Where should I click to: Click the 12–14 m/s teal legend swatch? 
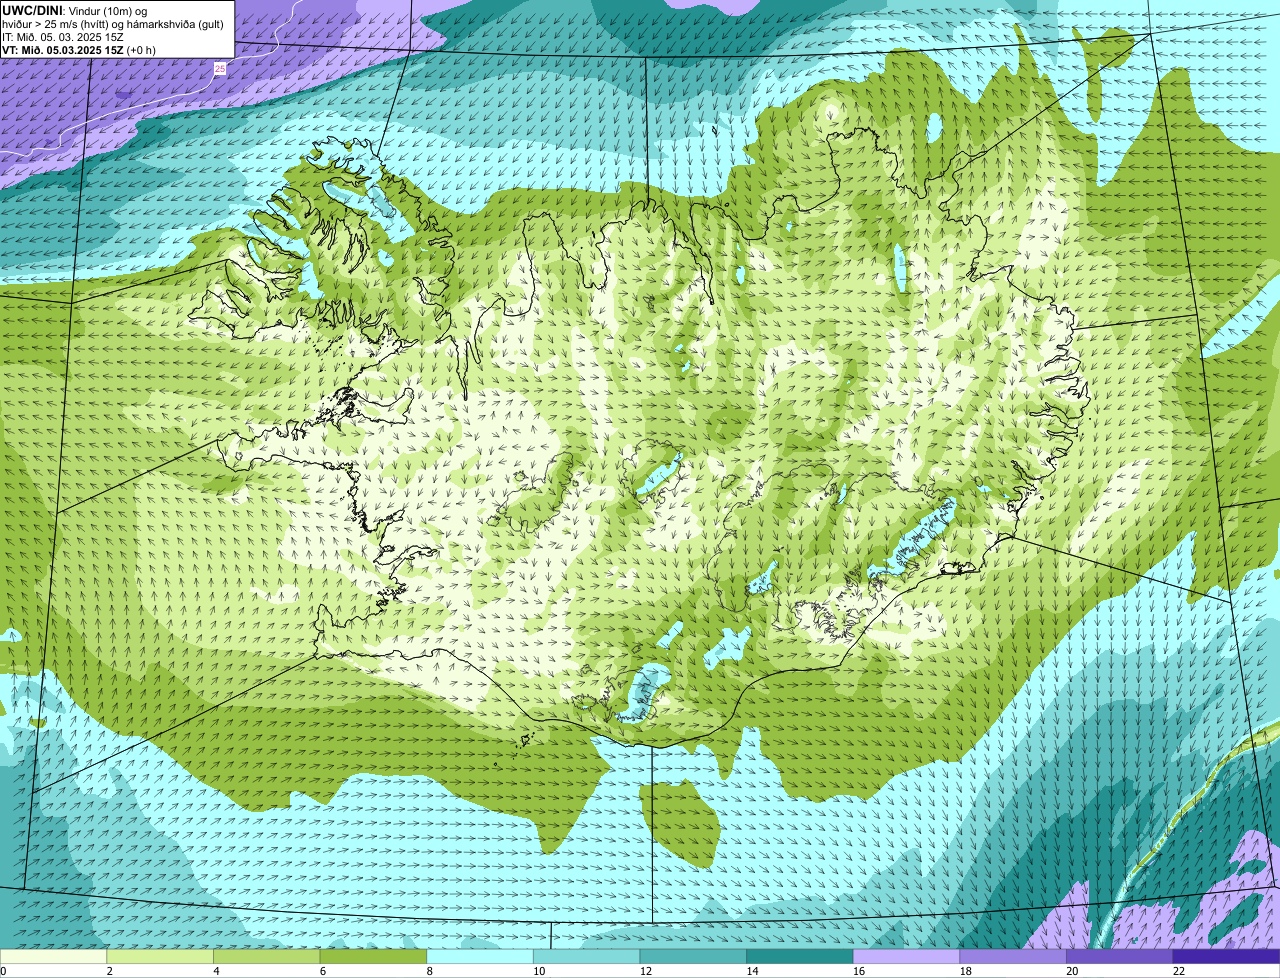[x=693, y=957]
